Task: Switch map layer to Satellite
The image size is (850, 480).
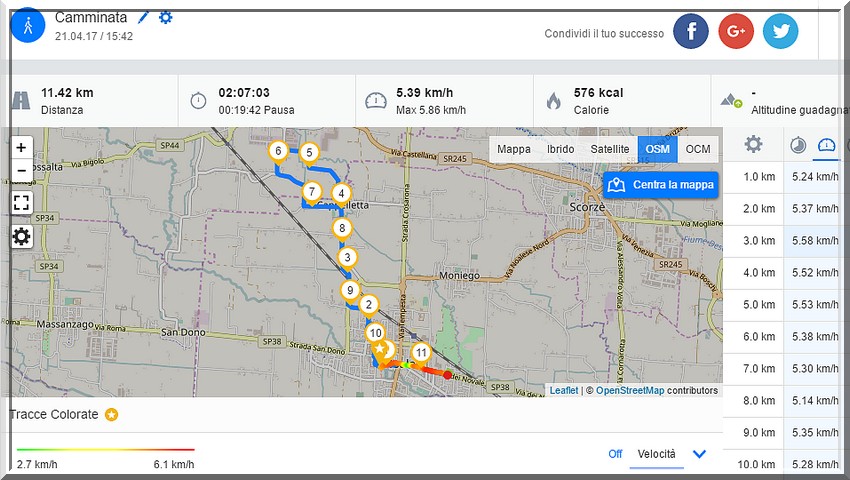Action: click(610, 149)
